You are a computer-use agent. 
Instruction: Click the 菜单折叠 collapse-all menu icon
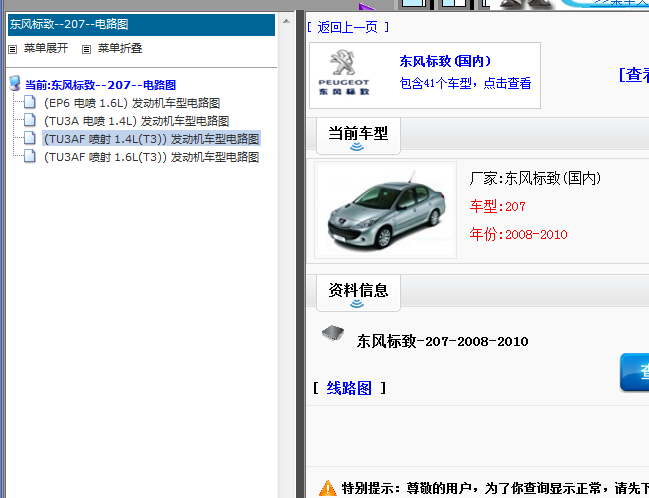(86, 49)
